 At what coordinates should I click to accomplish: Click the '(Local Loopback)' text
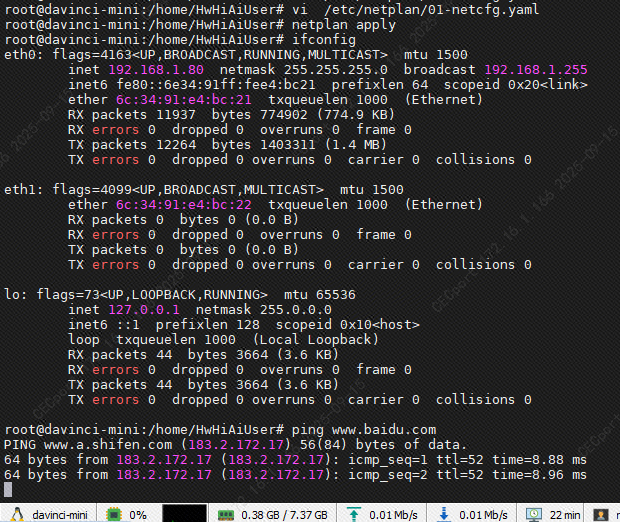pos(316,340)
